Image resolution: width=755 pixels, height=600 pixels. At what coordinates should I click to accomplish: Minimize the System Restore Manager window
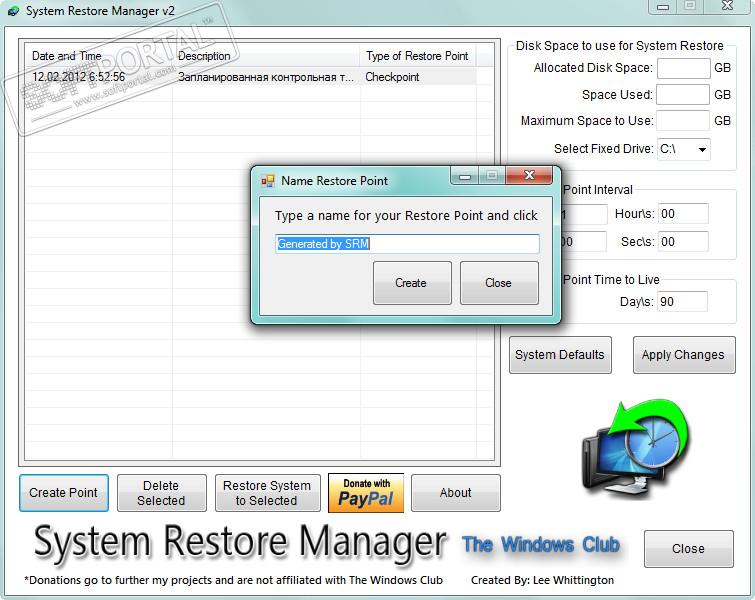coord(663,7)
